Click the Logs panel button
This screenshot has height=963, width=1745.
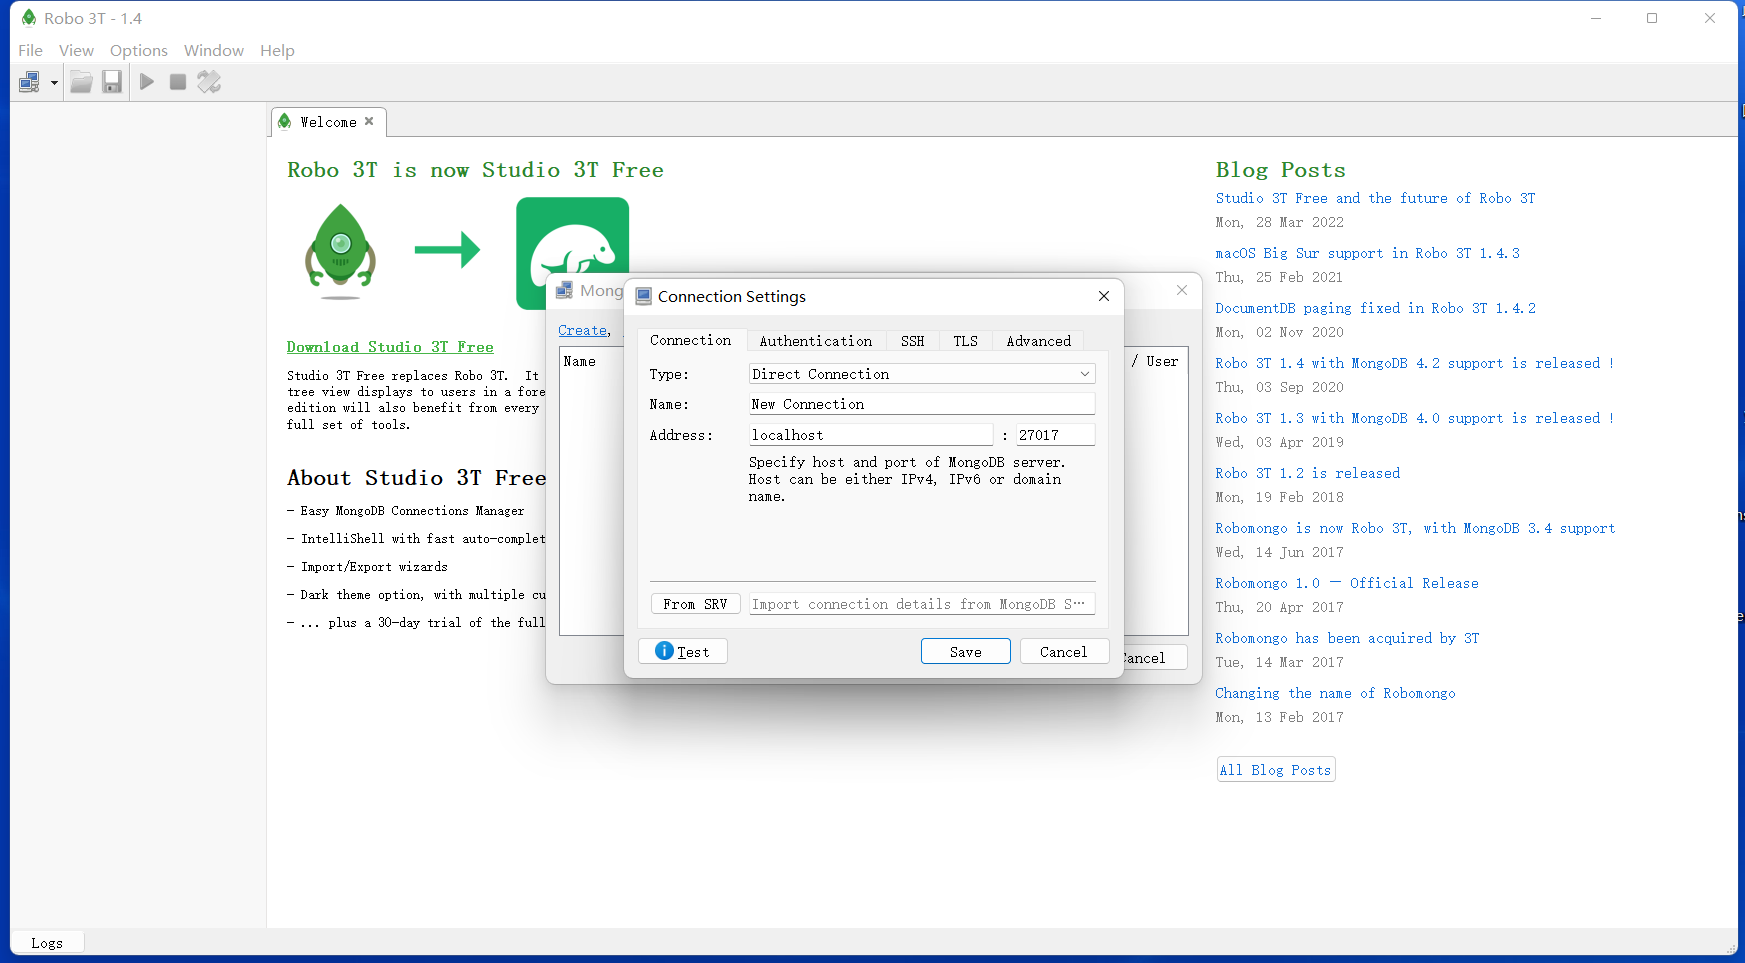point(47,943)
